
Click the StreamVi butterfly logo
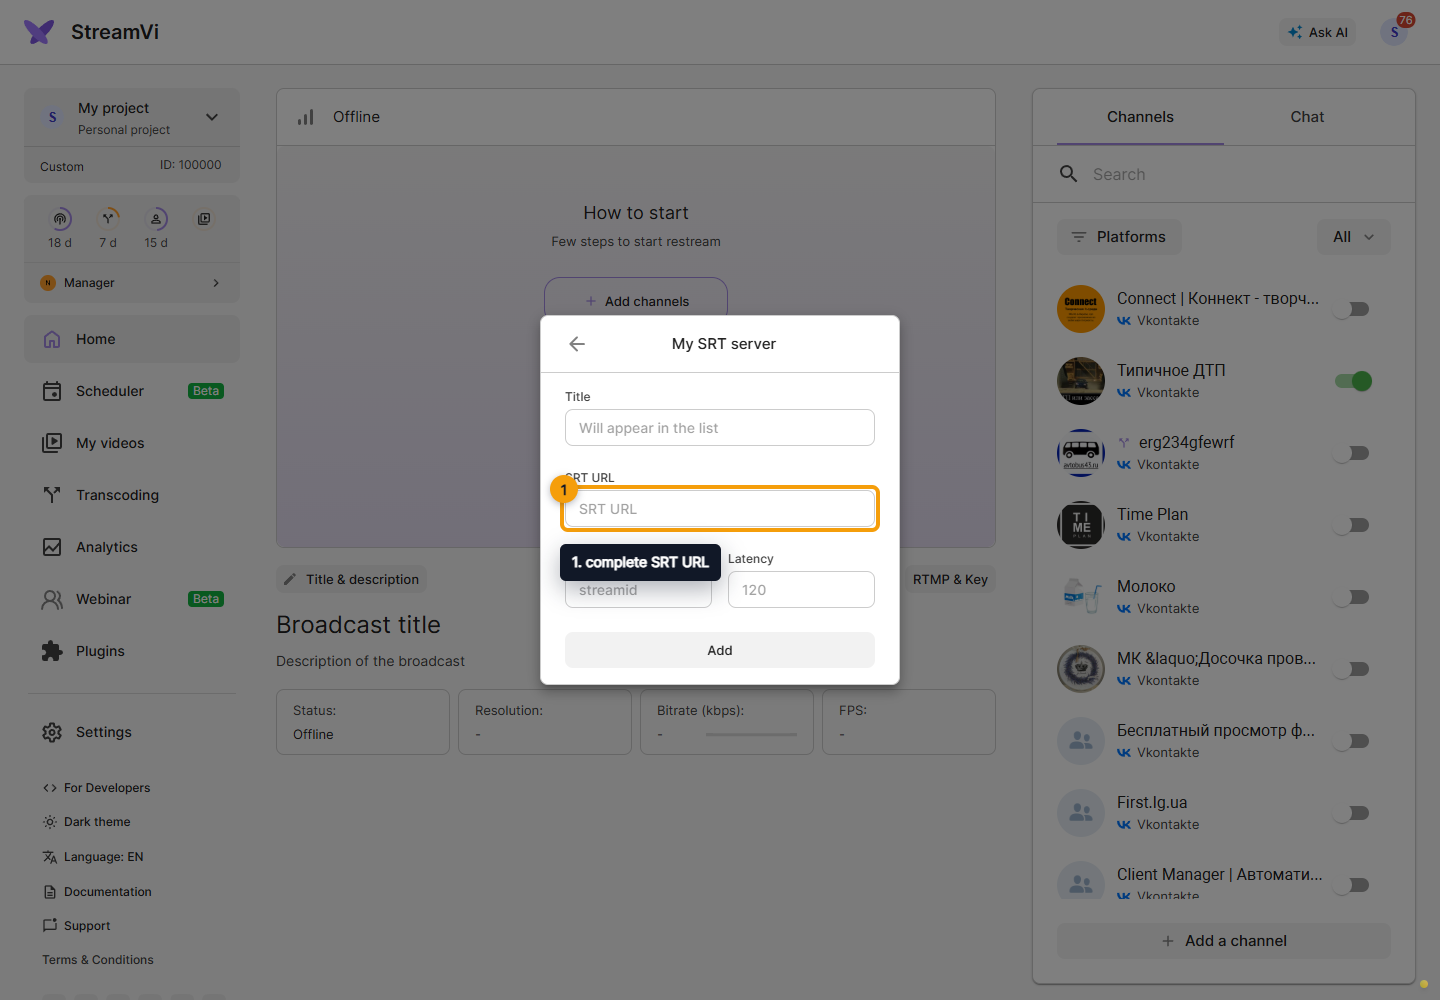[39, 32]
